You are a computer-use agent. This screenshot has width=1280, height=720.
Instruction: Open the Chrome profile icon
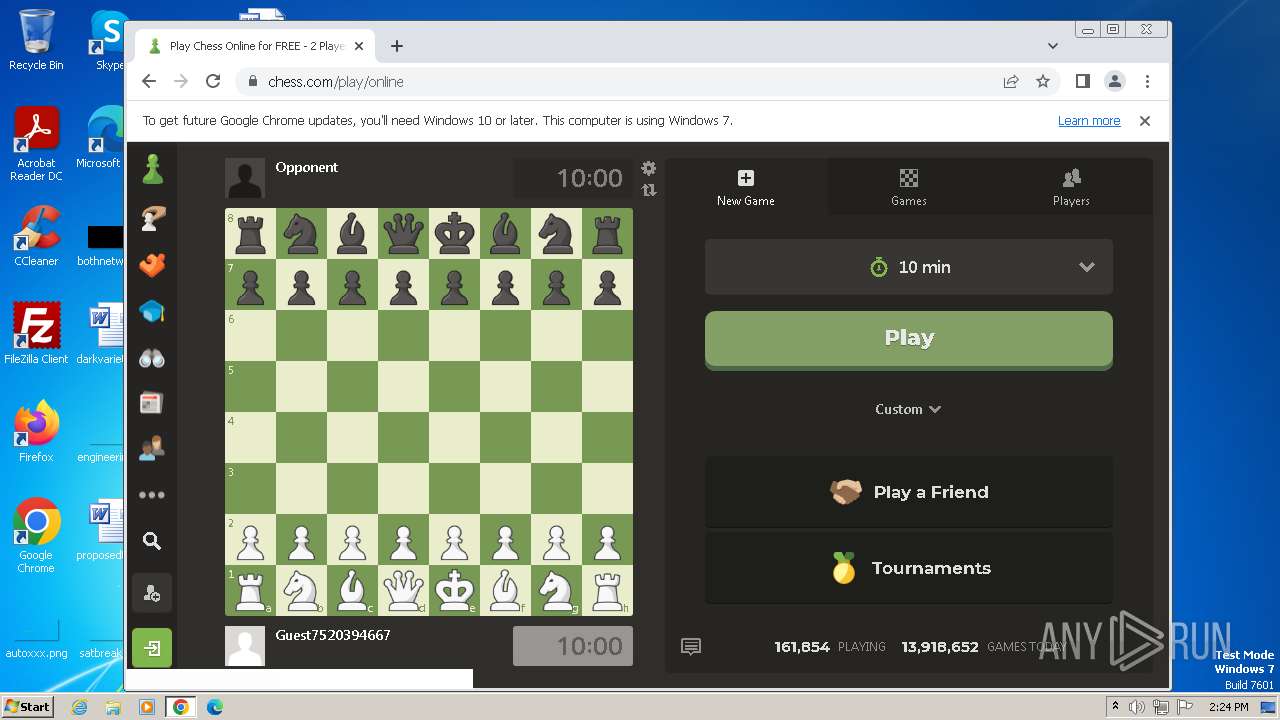(1115, 82)
